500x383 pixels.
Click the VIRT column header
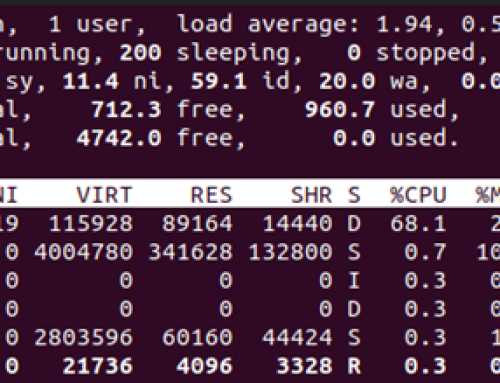[104, 195]
